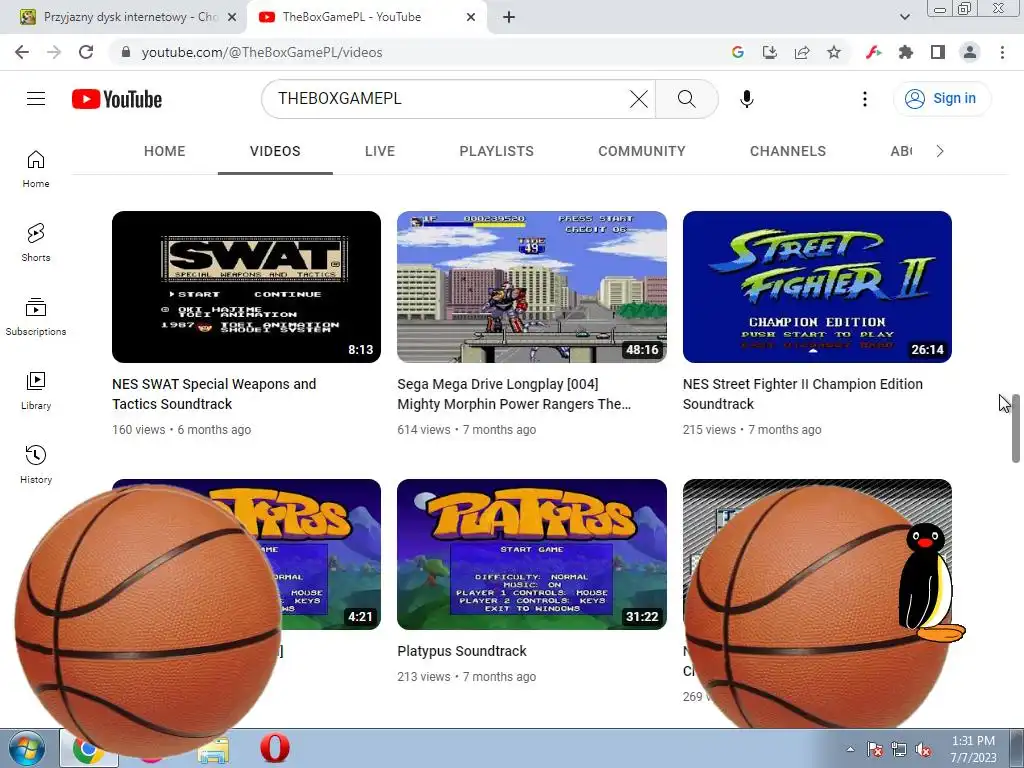Click "160 views • 6 months ago" text

coord(182,430)
